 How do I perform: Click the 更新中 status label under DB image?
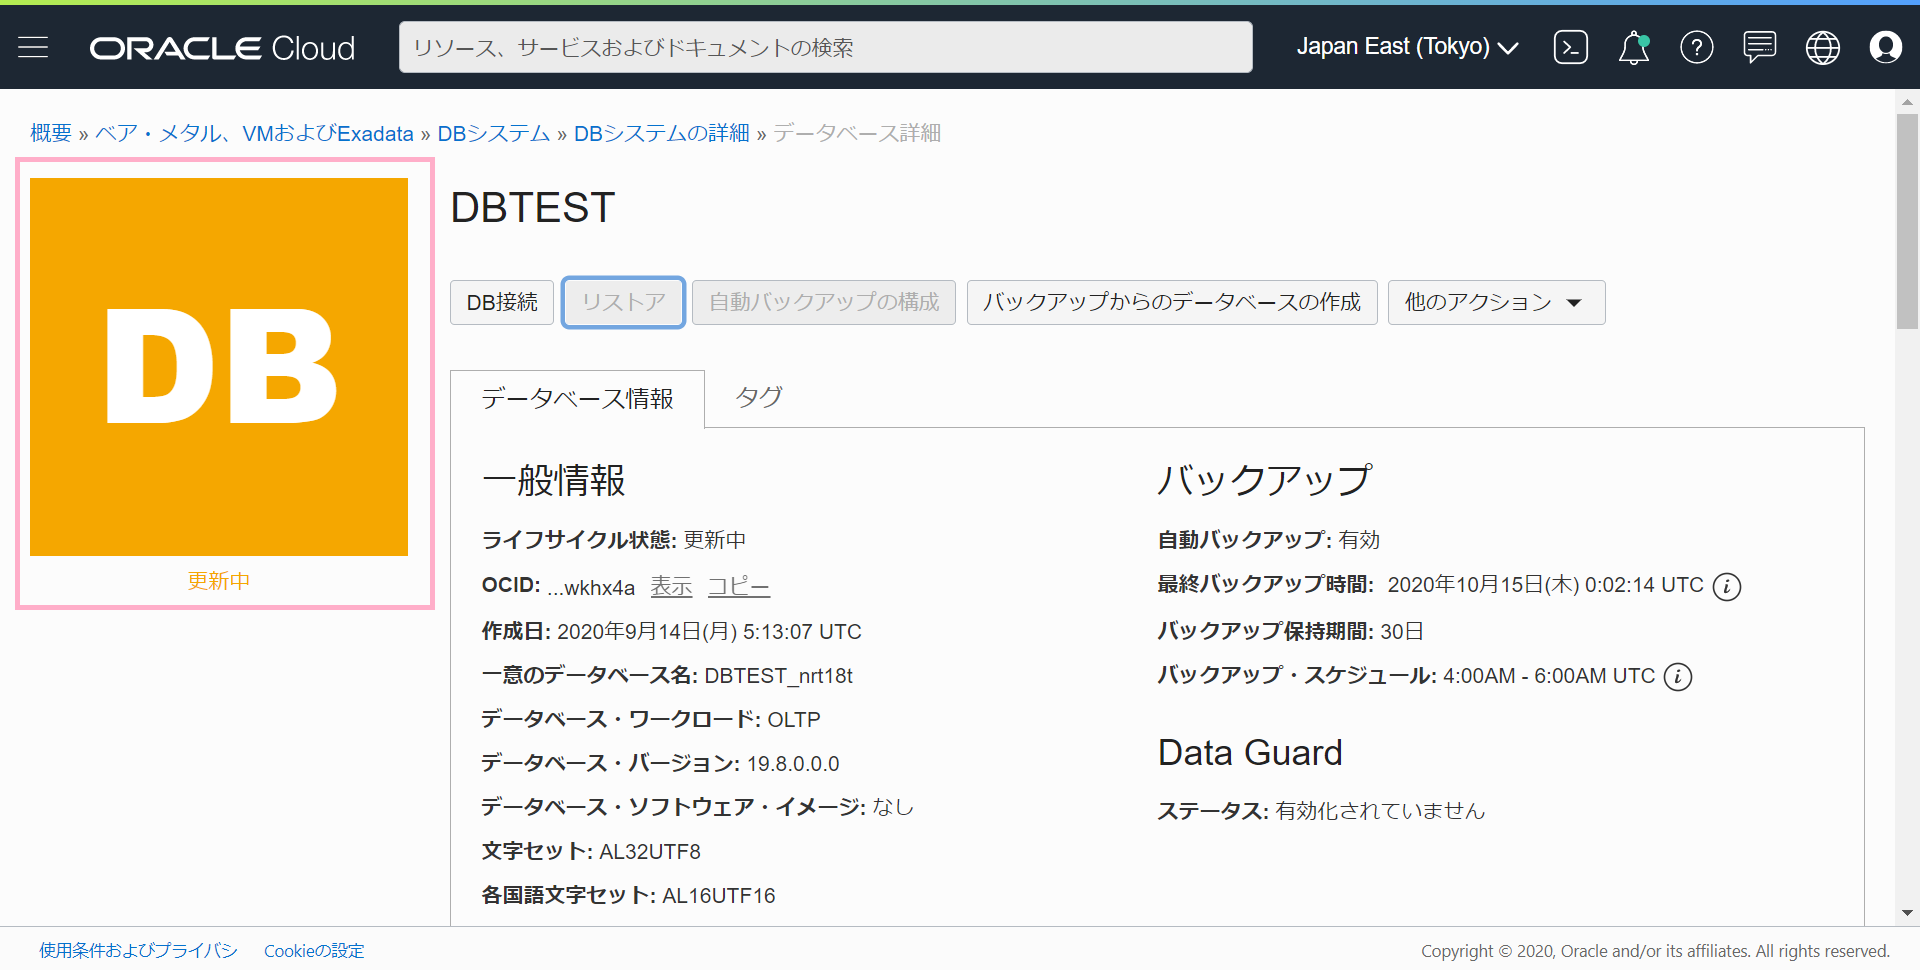click(x=219, y=581)
